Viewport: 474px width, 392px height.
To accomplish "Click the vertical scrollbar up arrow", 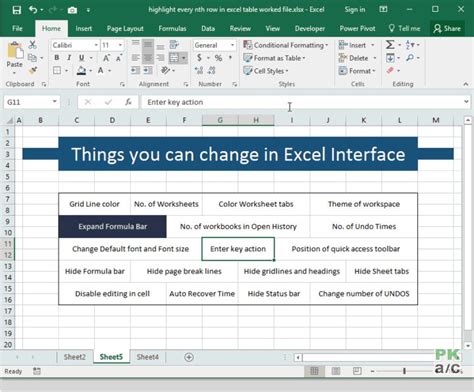I will click(x=468, y=120).
